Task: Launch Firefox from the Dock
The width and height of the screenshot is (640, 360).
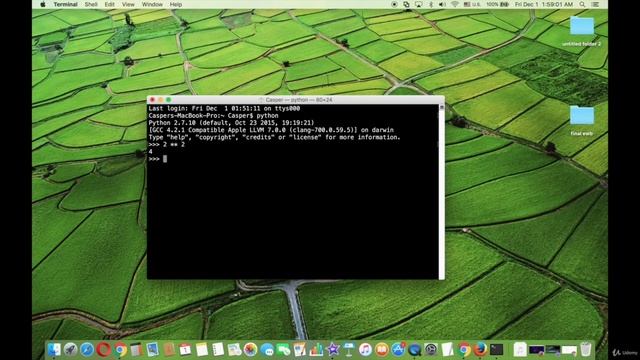Action: (x=480, y=349)
